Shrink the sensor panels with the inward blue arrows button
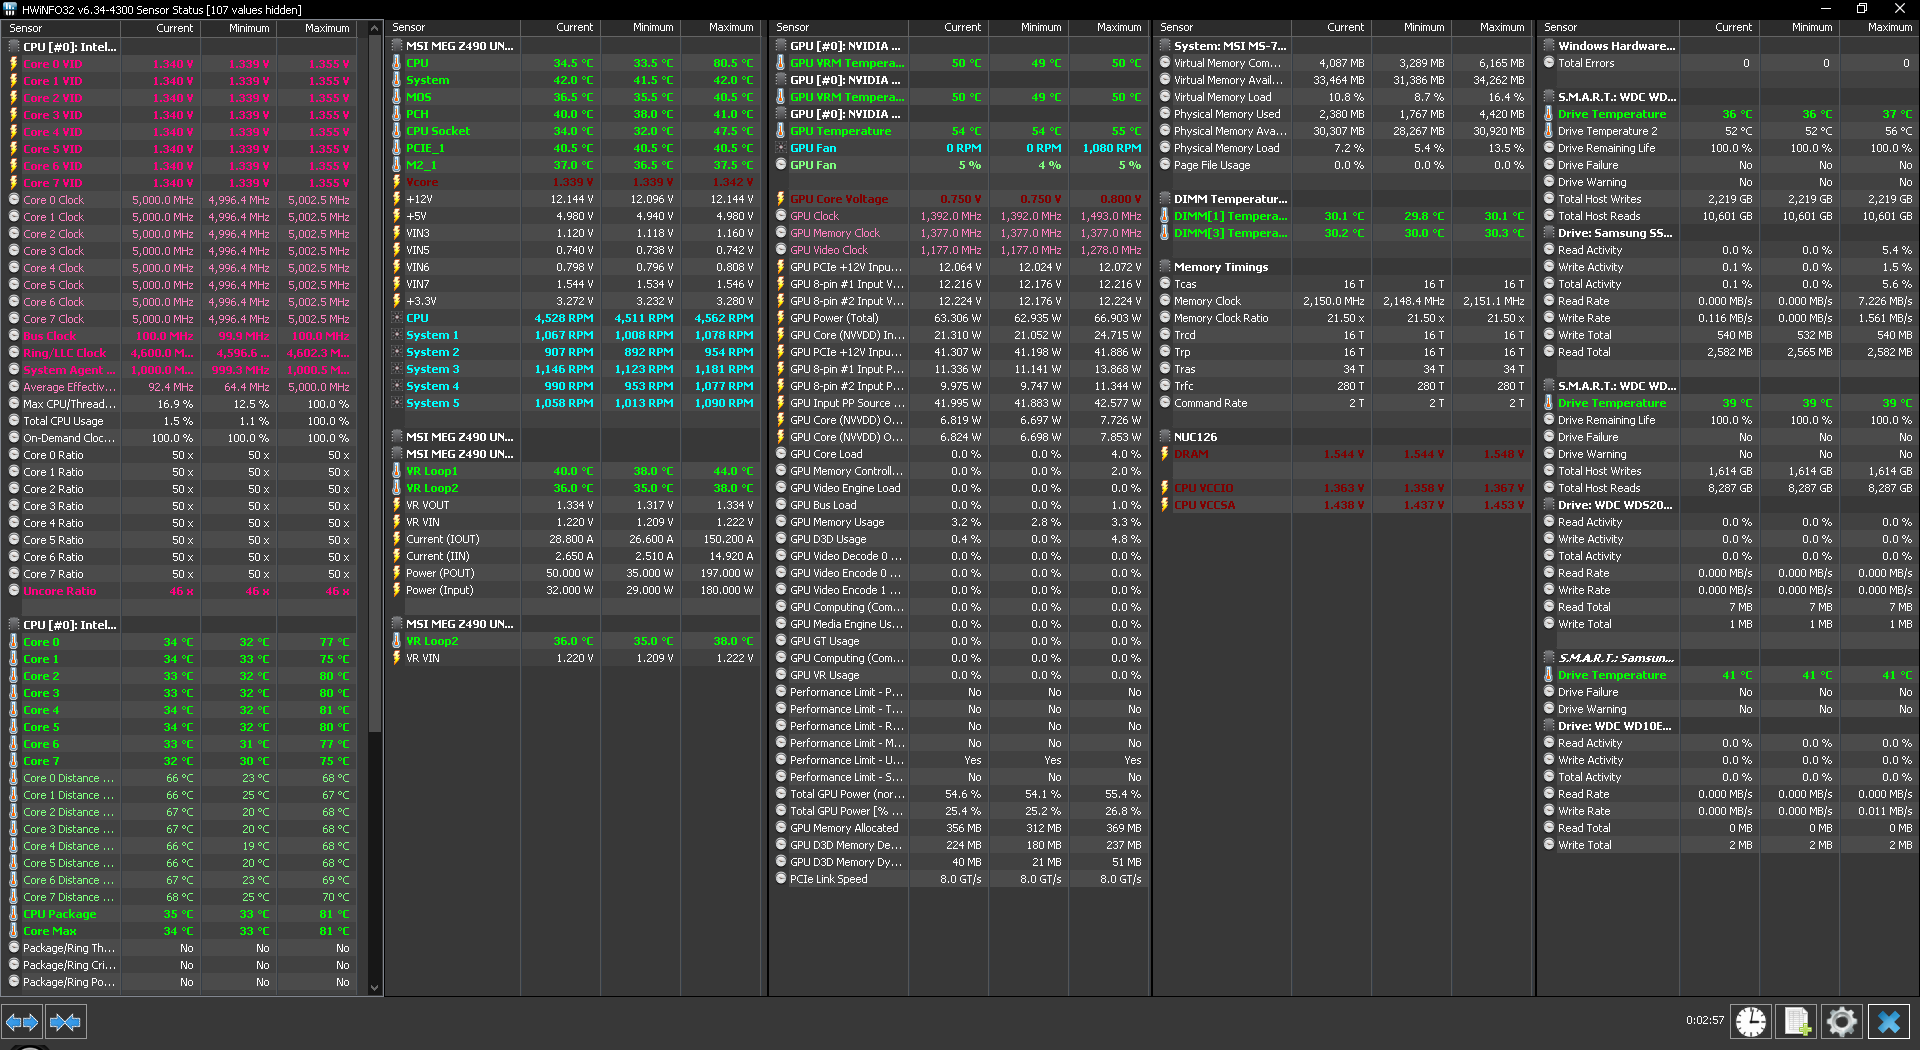Viewport: 1920px width, 1050px height. coord(66,1022)
